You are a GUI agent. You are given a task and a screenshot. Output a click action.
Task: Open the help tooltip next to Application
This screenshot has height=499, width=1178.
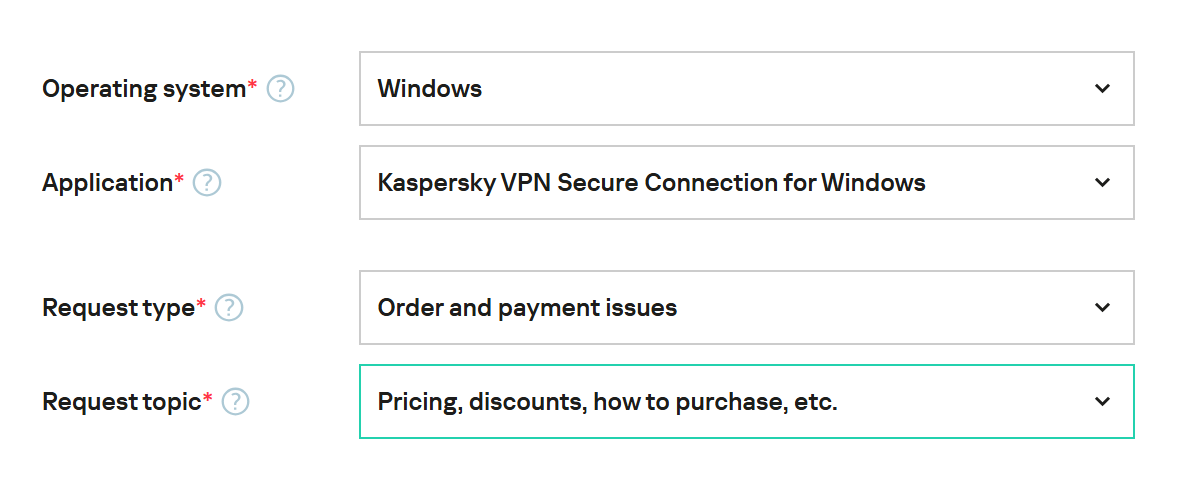tap(207, 183)
